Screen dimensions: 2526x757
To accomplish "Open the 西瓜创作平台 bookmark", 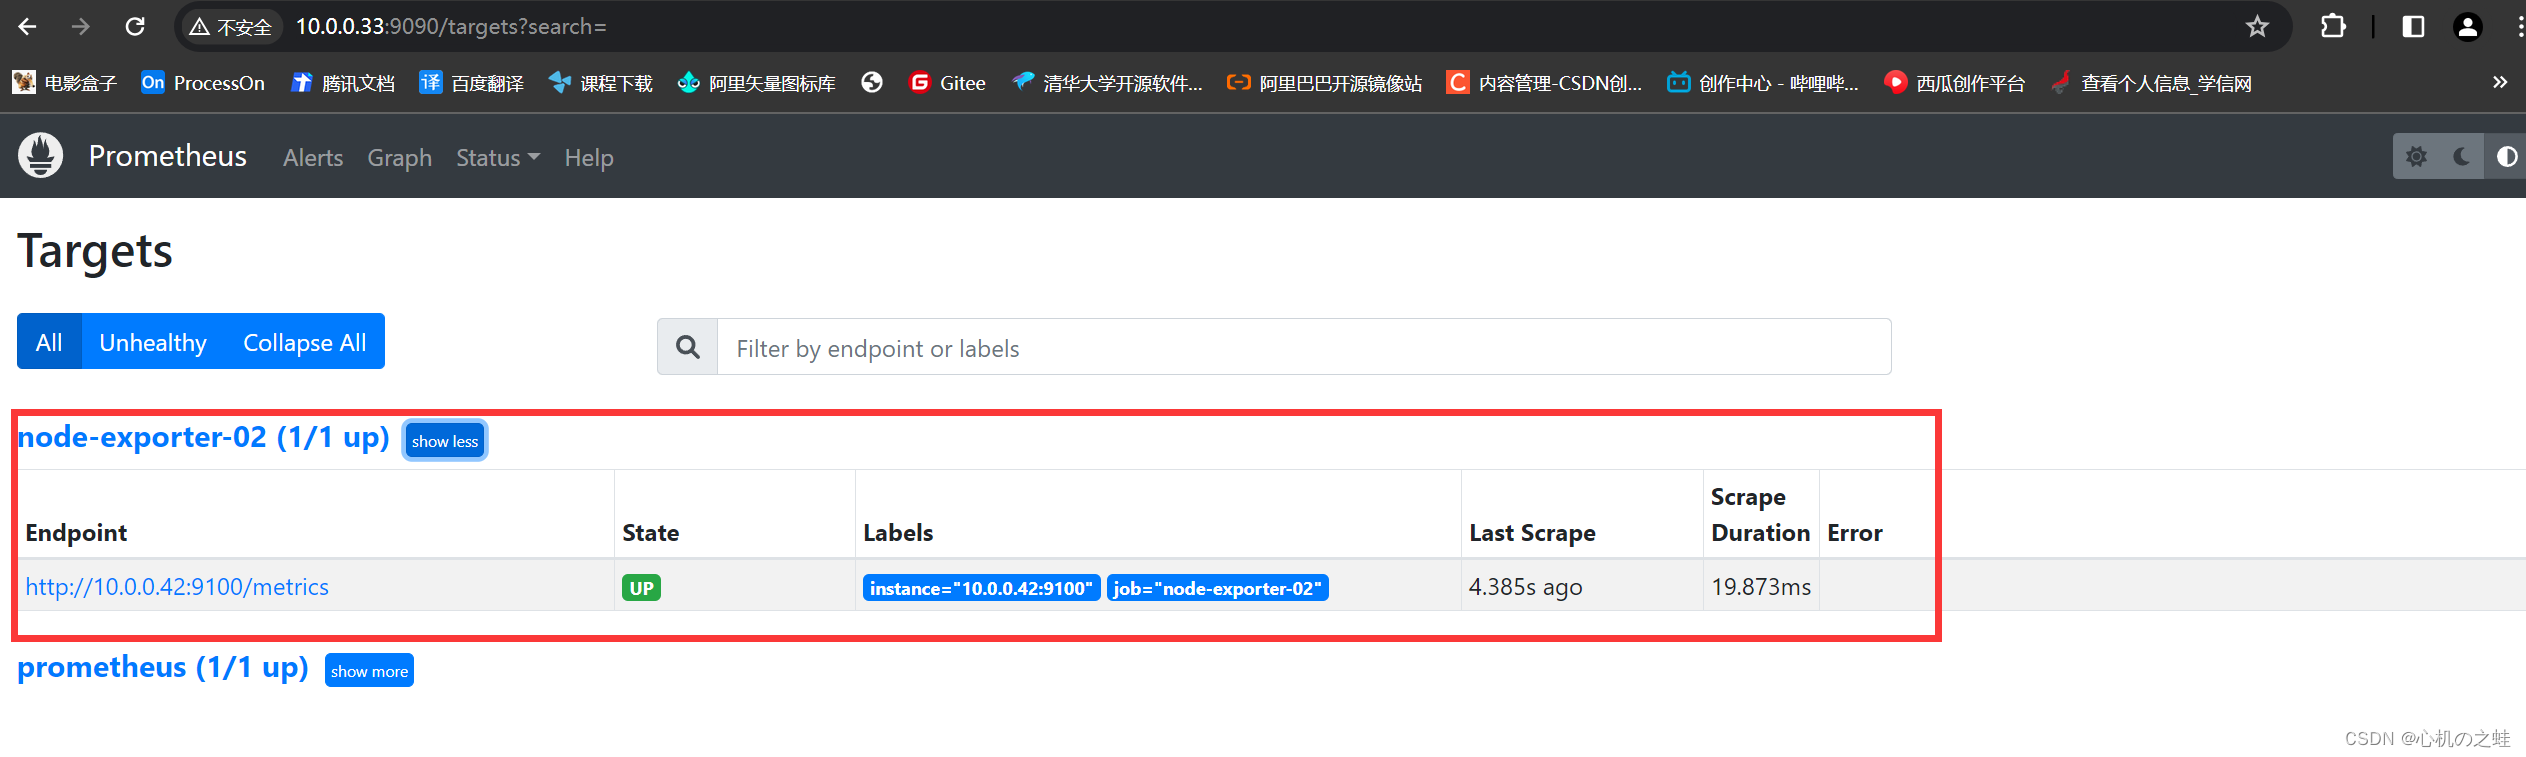I will point(1955,83).
